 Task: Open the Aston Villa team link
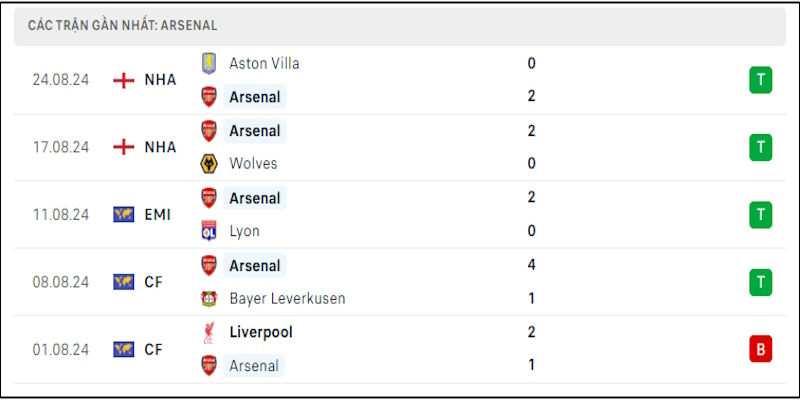point(264,63)
